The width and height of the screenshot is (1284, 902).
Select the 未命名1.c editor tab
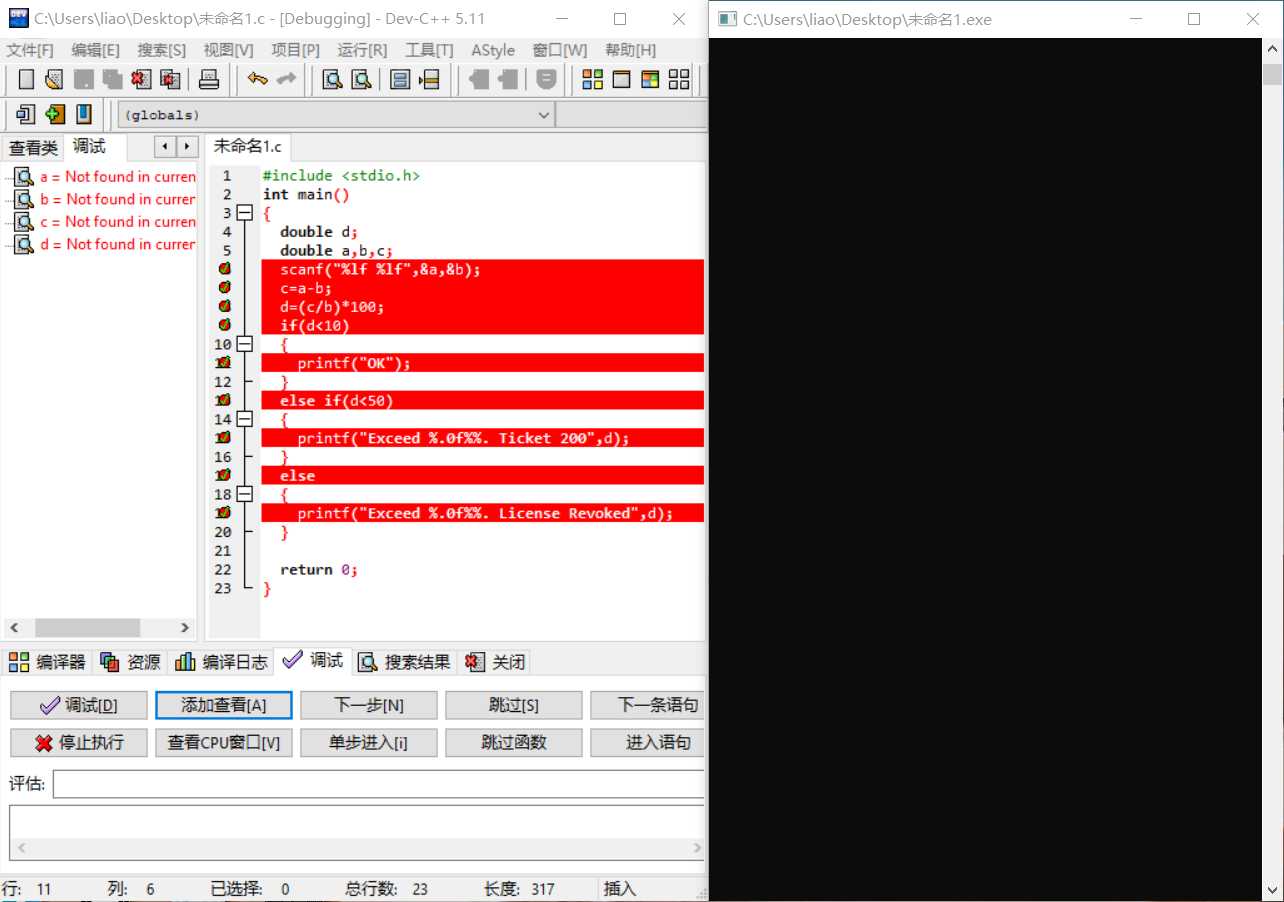click(x=248, y=147)
